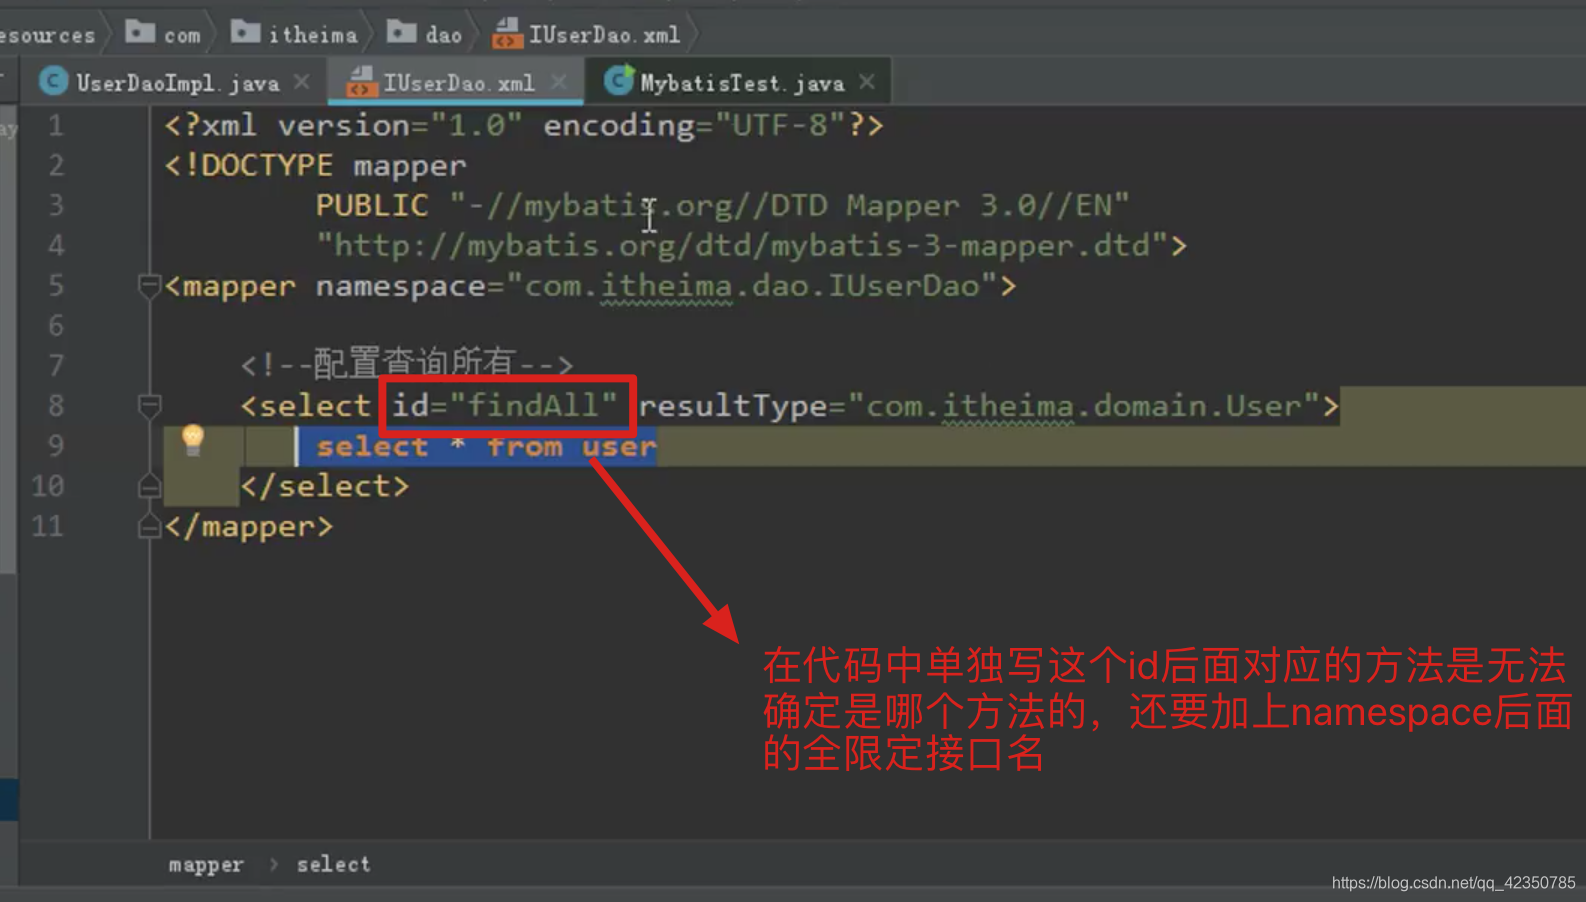1586x902 pixels.
Task: Toggle fold marker at closing select line 10
Action: point(149,487)
